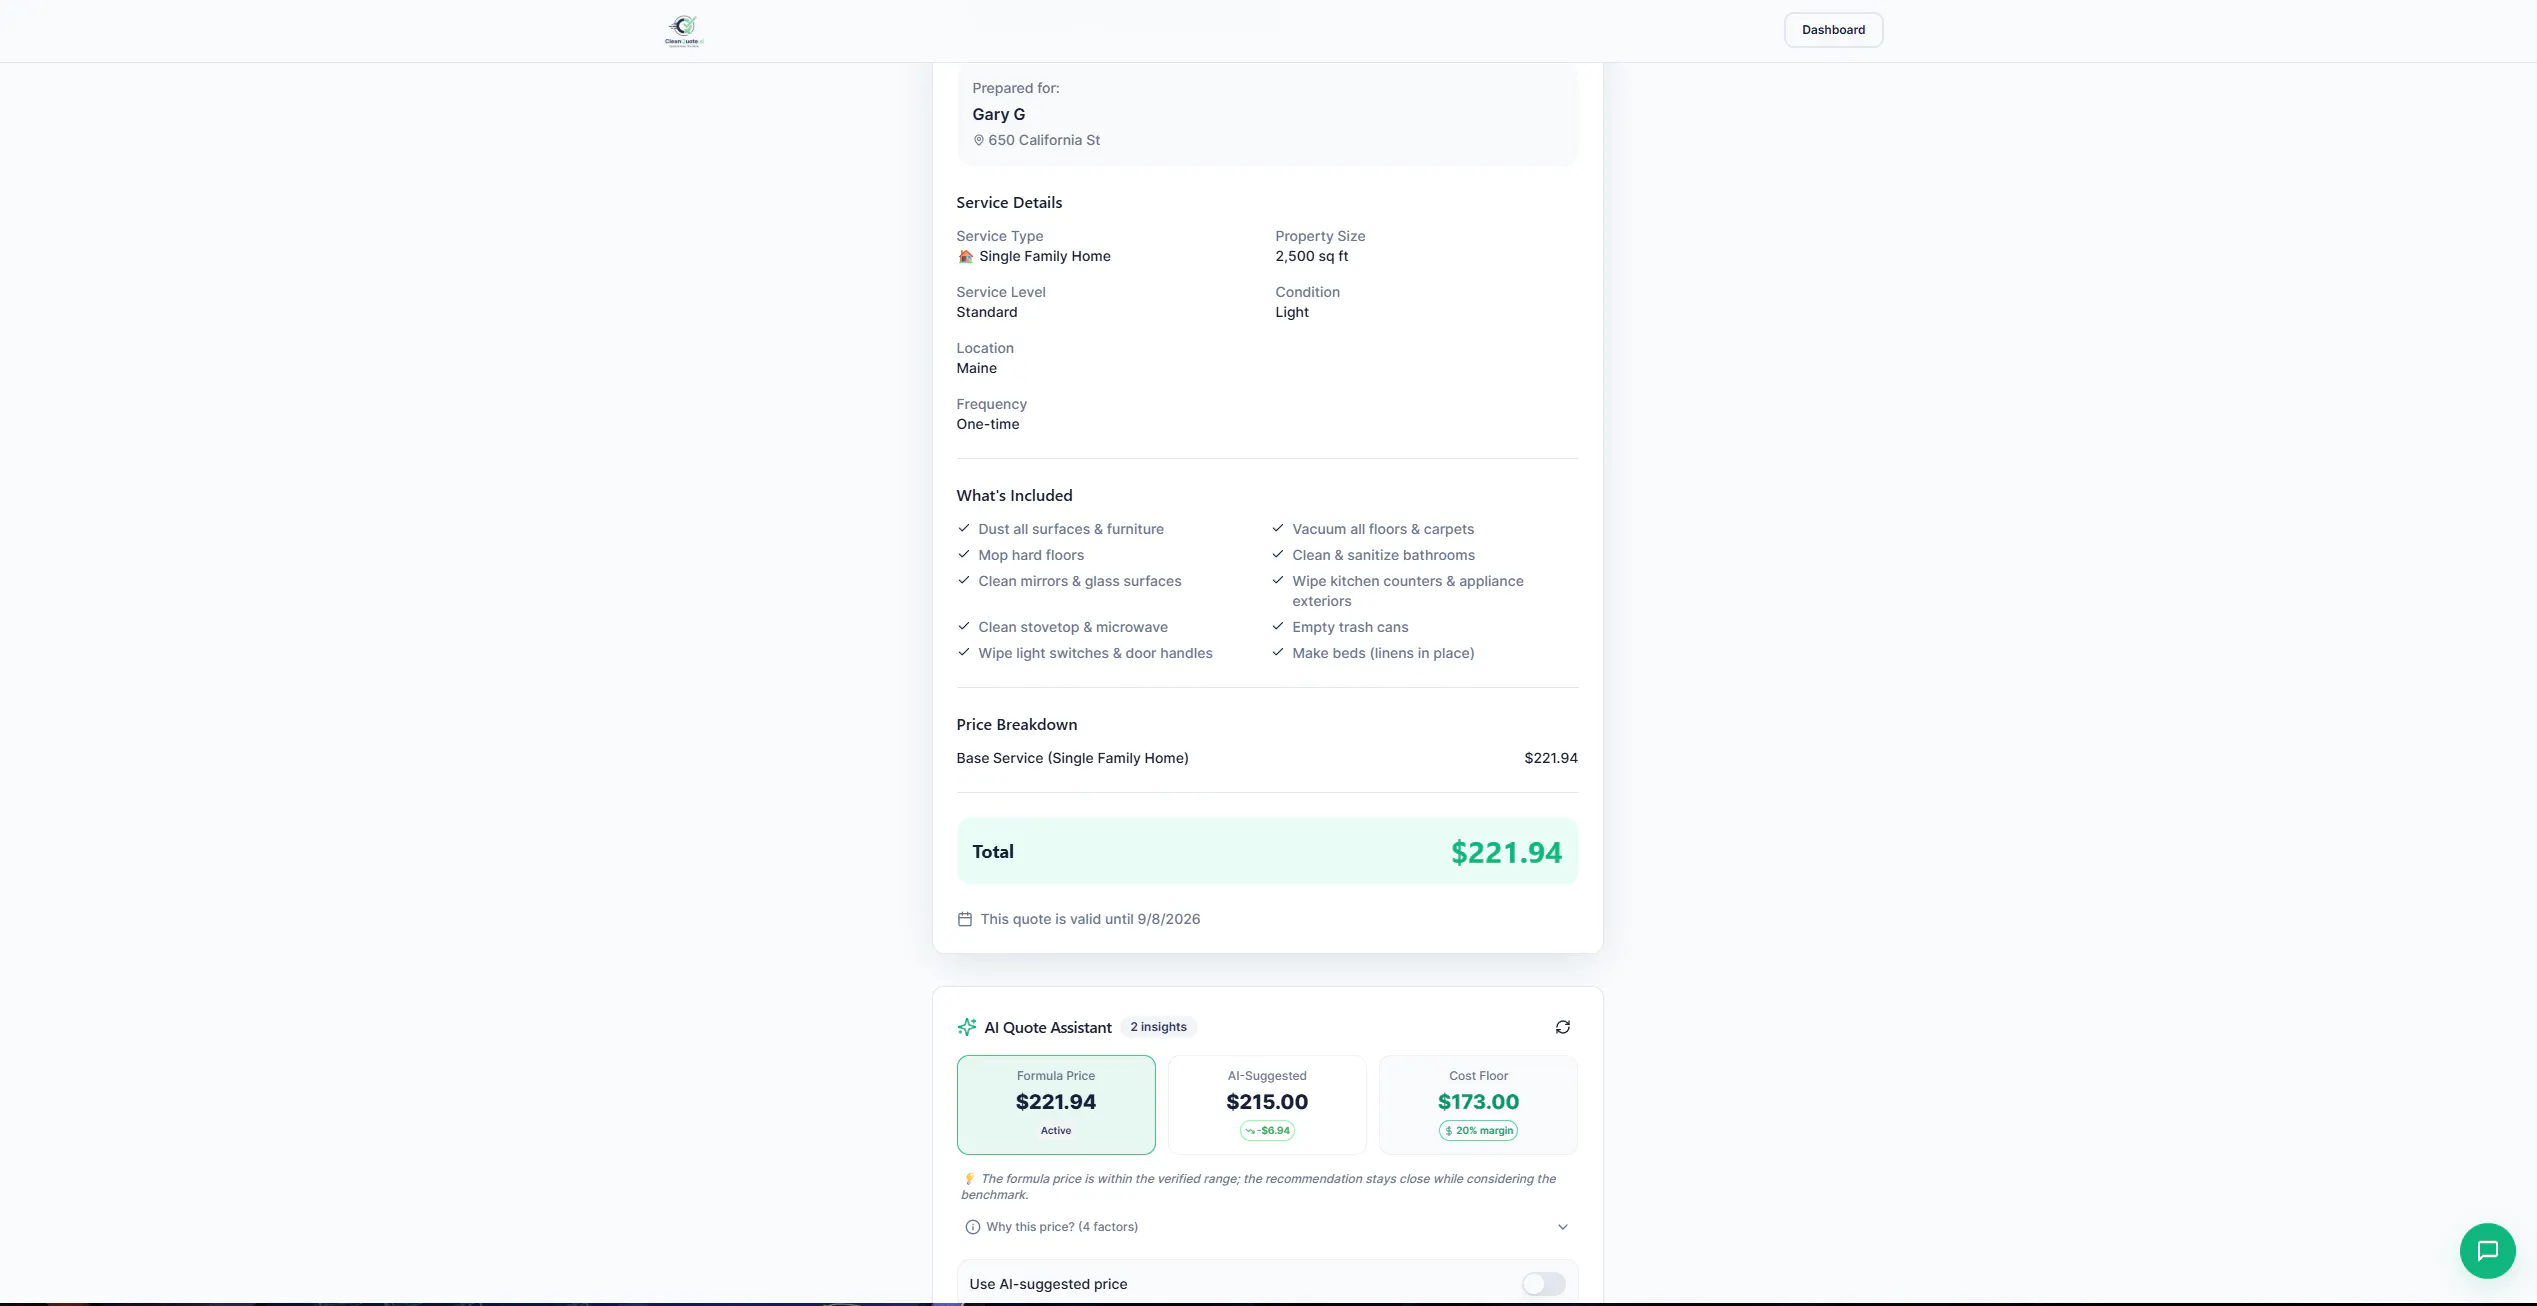Click checkmark next to Clean mirrors & glass surfaces

click(x=964, y=580)
